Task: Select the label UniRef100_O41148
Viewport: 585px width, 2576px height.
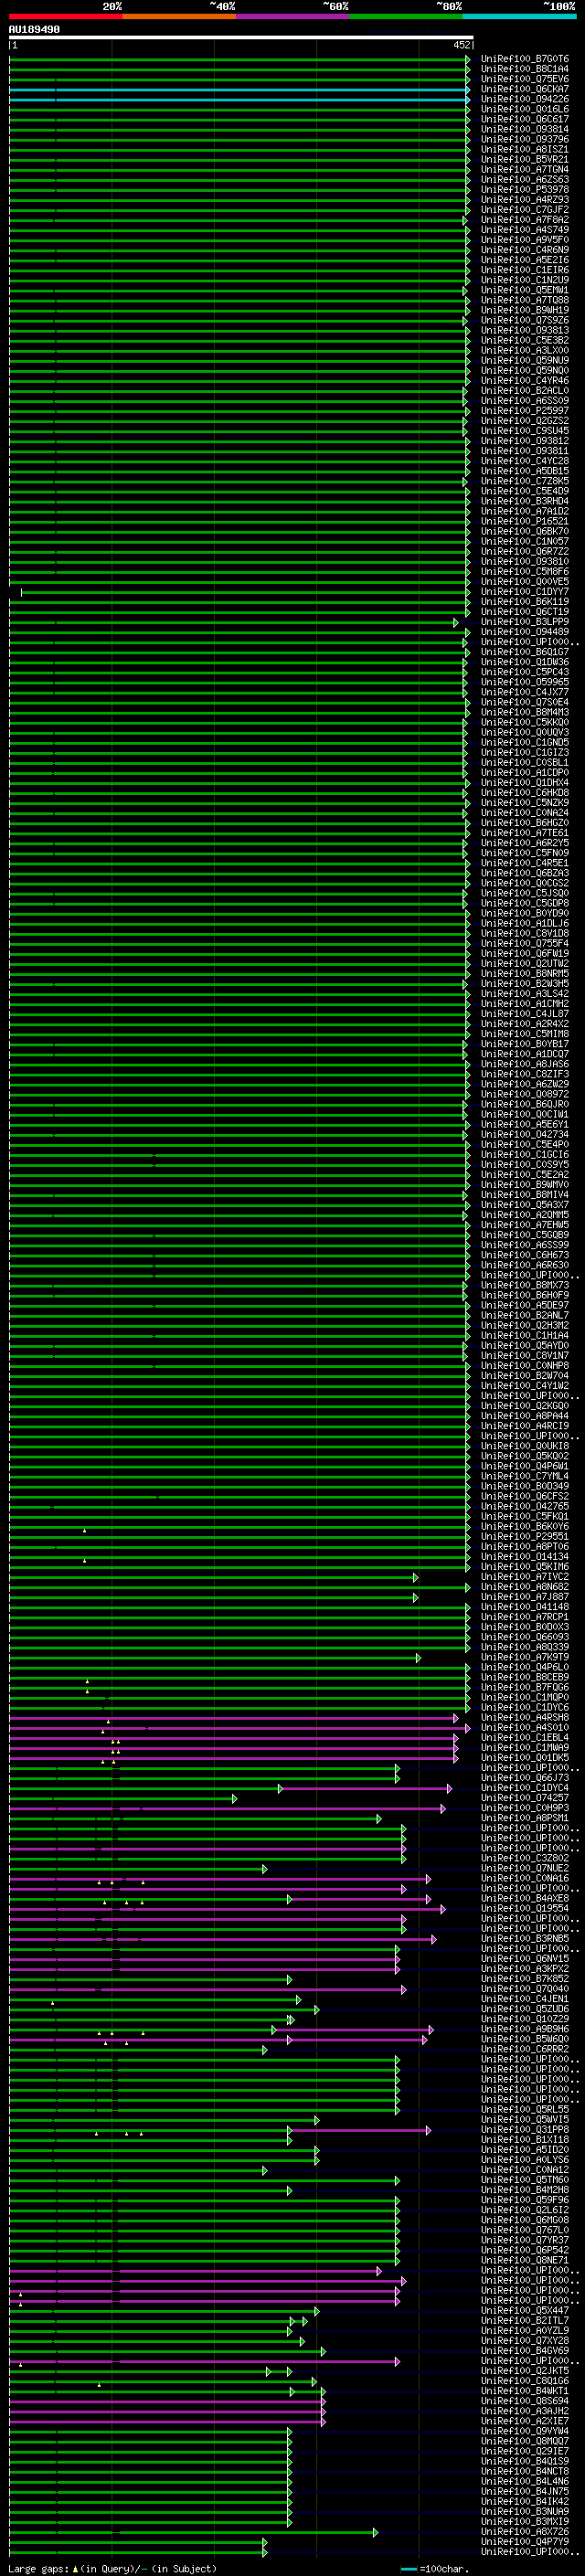Action: tap(525, 1607)
